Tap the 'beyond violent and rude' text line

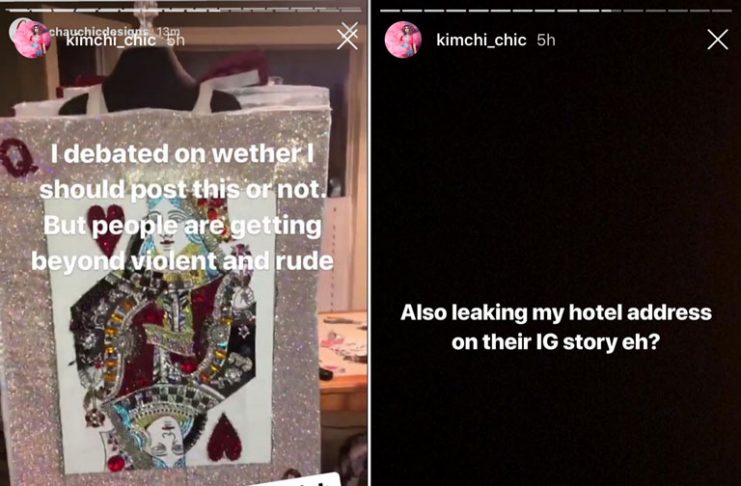coord(182,261)
